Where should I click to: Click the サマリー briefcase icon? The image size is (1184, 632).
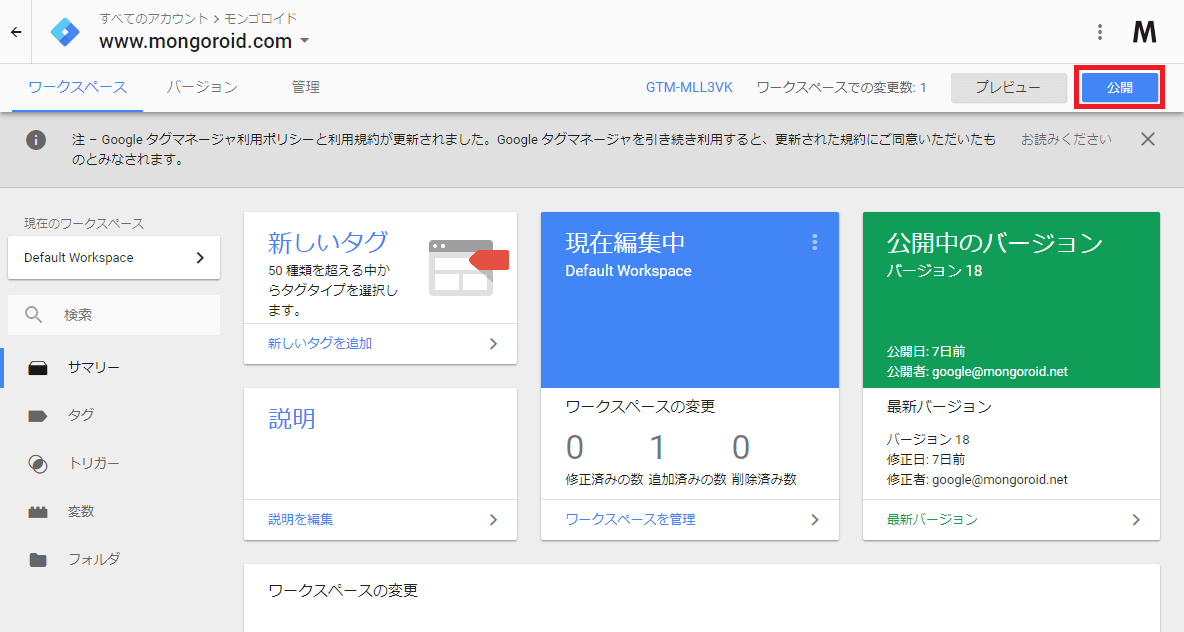coord(38,368)
